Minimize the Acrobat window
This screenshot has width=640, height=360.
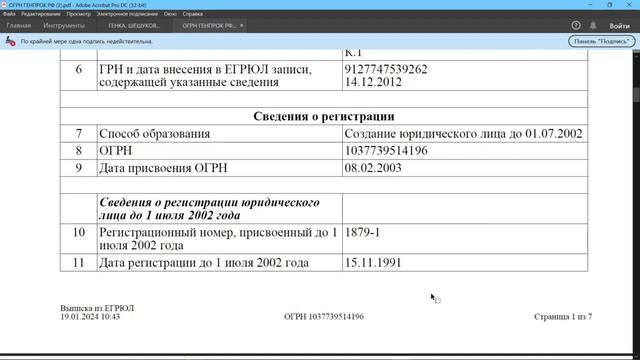click(x=590, y=4)
